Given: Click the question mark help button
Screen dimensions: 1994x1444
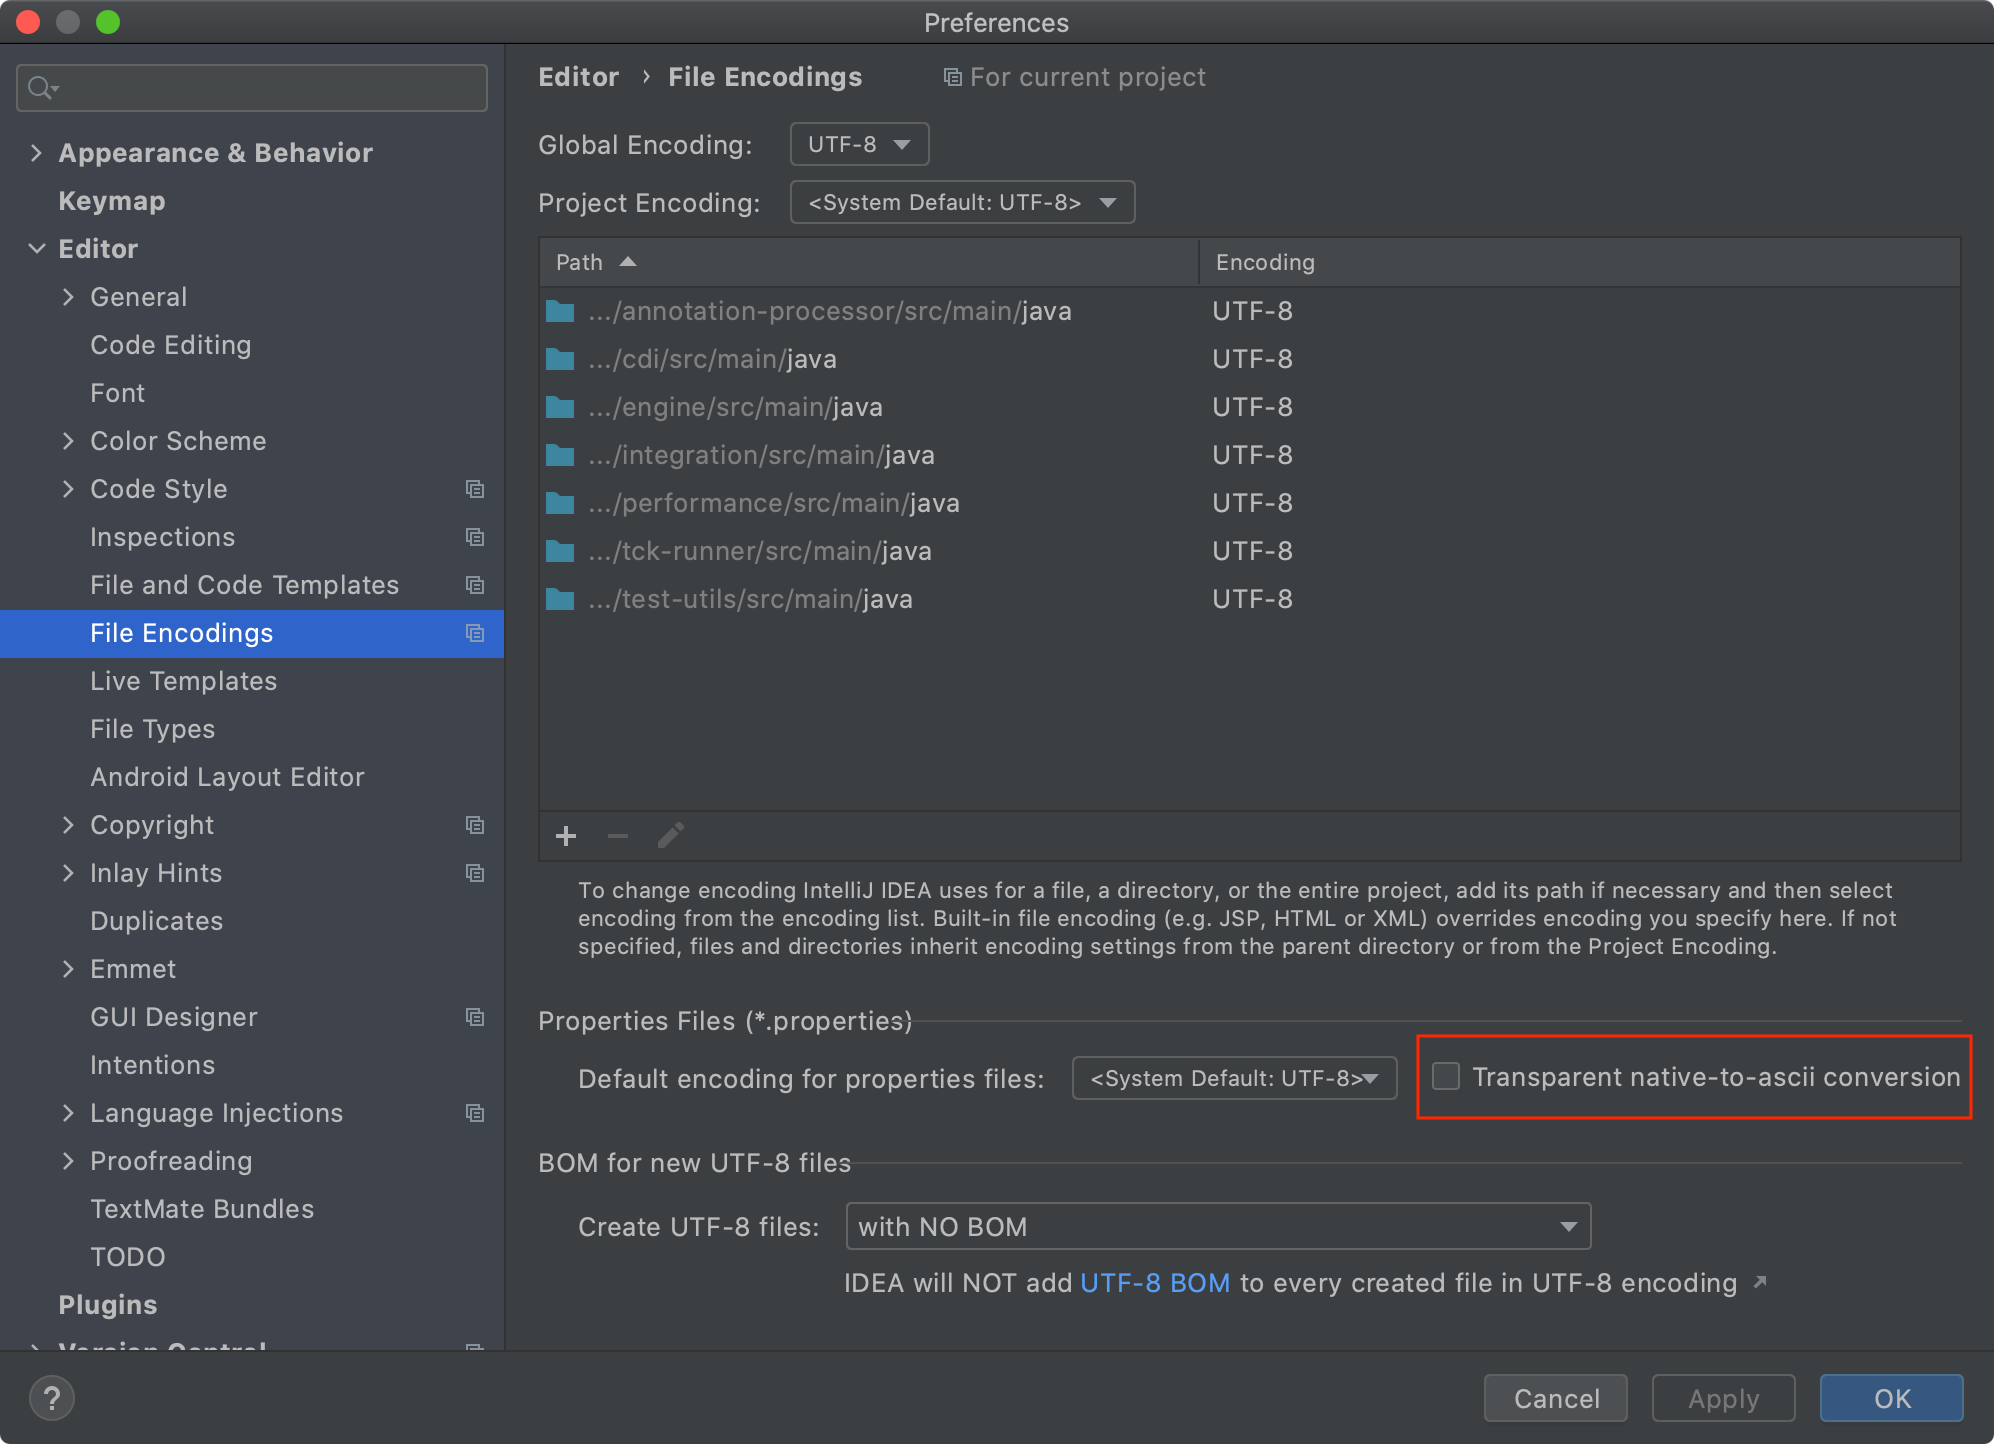Looking at the screenshot, I should (52, 1398).
